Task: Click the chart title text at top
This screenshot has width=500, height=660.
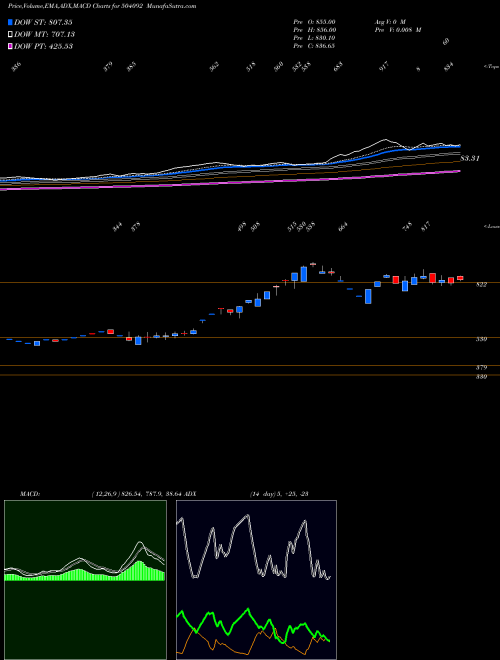Action: coord(102,6)
